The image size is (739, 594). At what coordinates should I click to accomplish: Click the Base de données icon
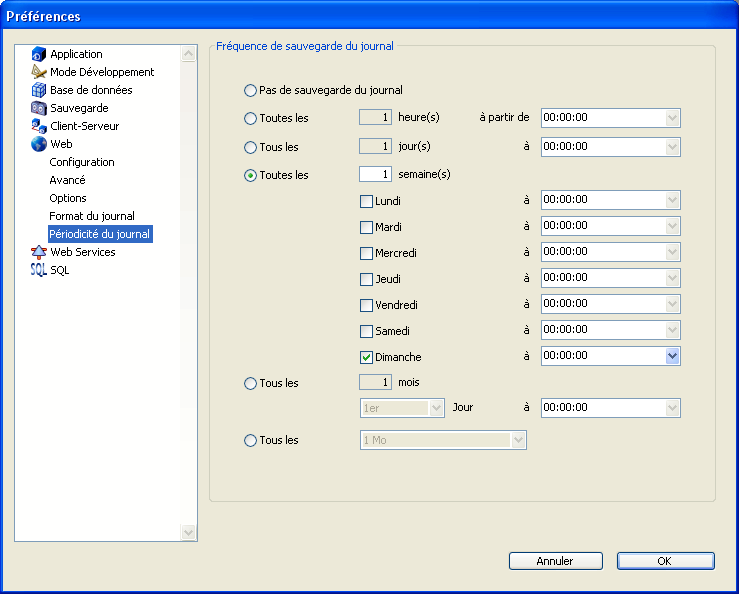click(x=39, y=90)
